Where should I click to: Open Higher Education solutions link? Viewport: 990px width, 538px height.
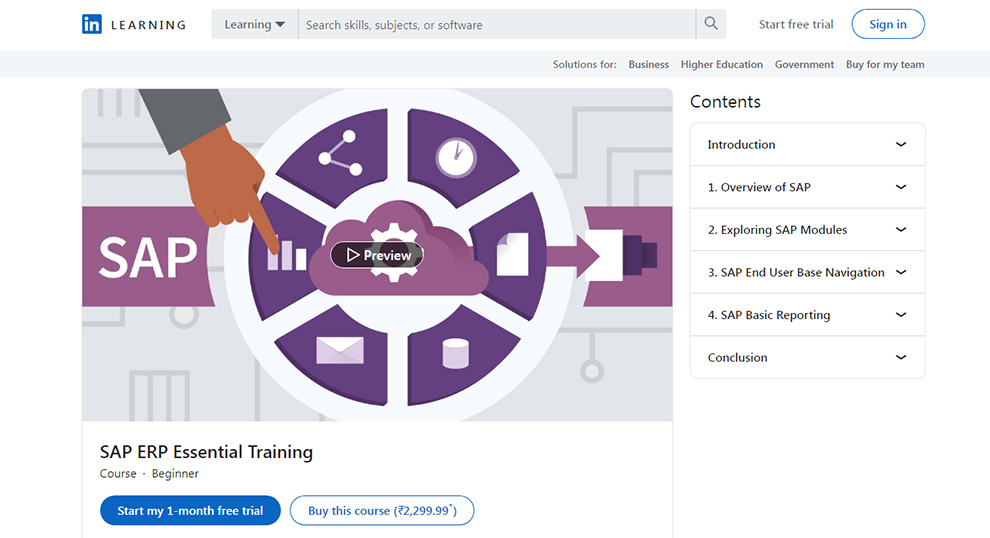click(722, 64)
